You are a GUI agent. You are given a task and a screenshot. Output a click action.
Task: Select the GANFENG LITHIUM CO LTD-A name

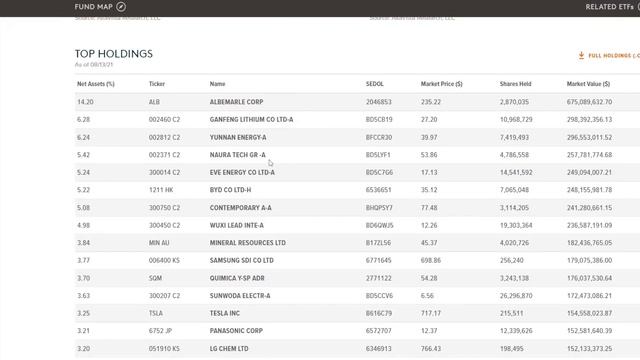tap(251, 120)
